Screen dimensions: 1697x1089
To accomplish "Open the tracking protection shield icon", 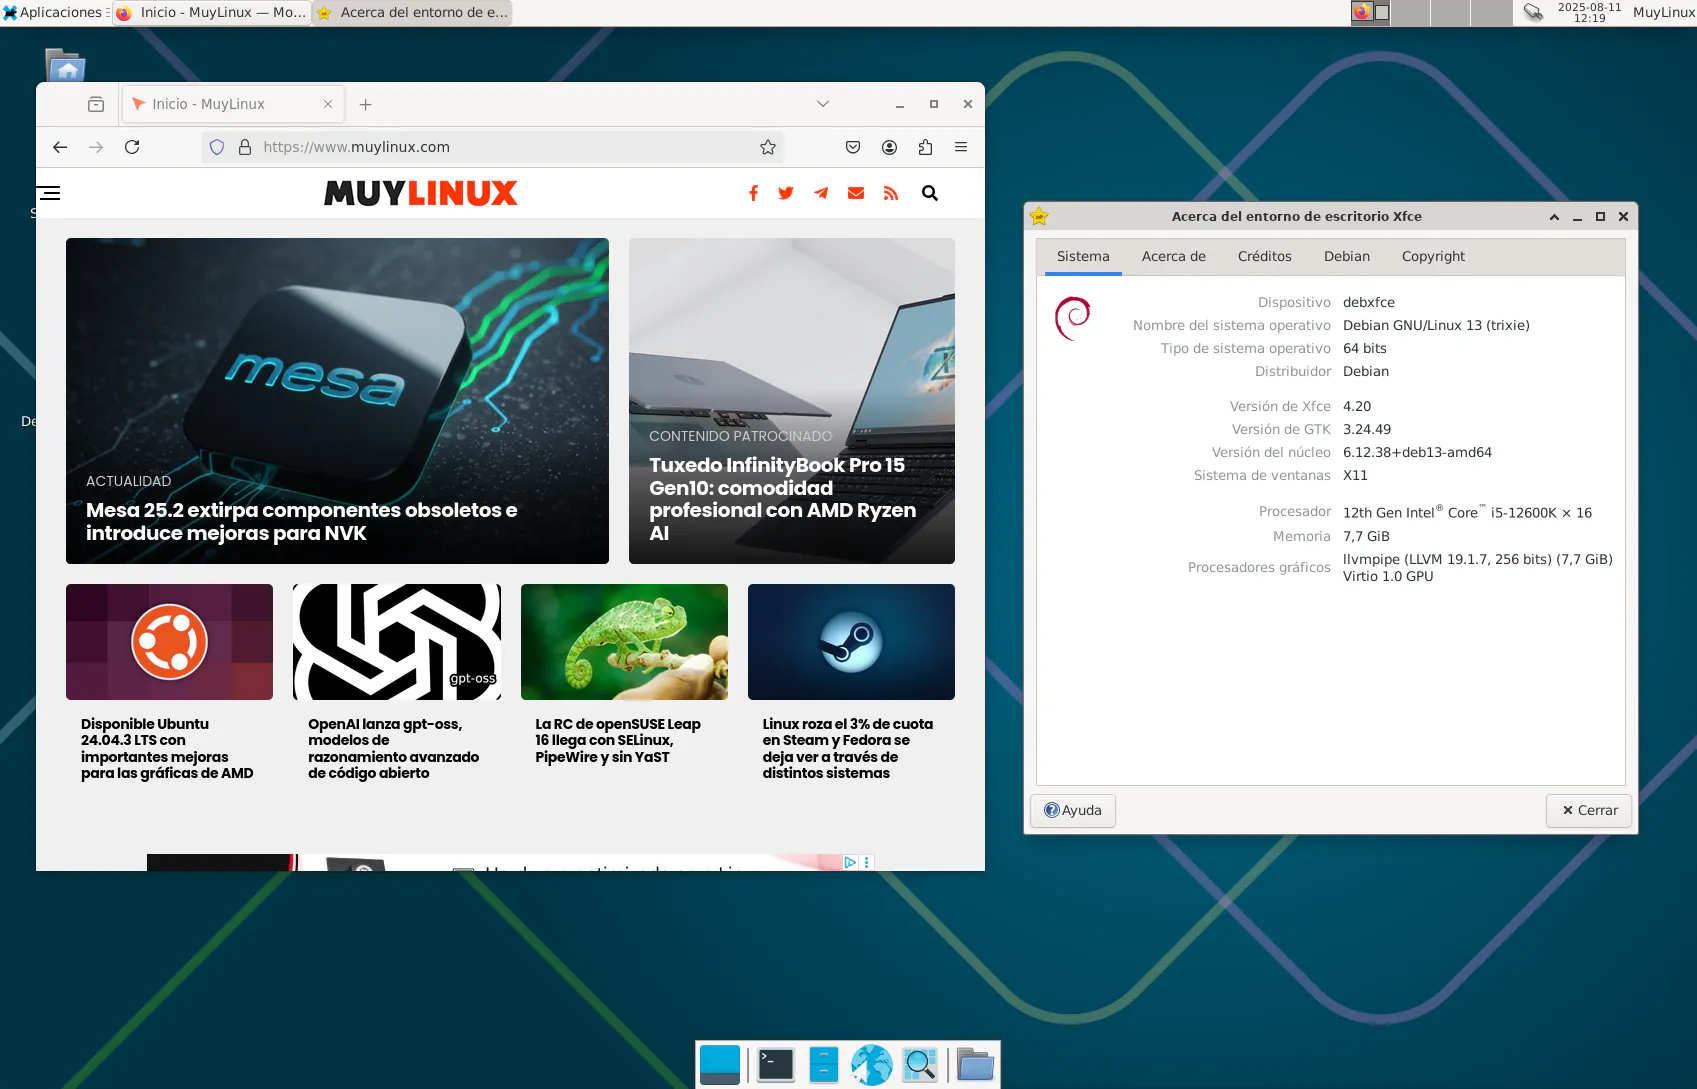I will pyautogui.click(x=217, y=147).
